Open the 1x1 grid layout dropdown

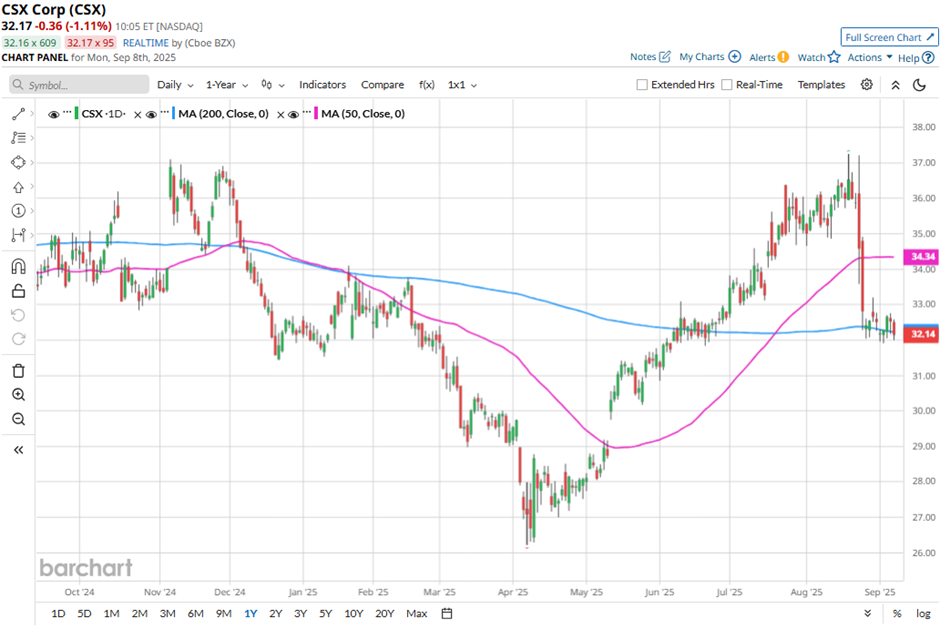pyautogui.click(x=462, y=85)
